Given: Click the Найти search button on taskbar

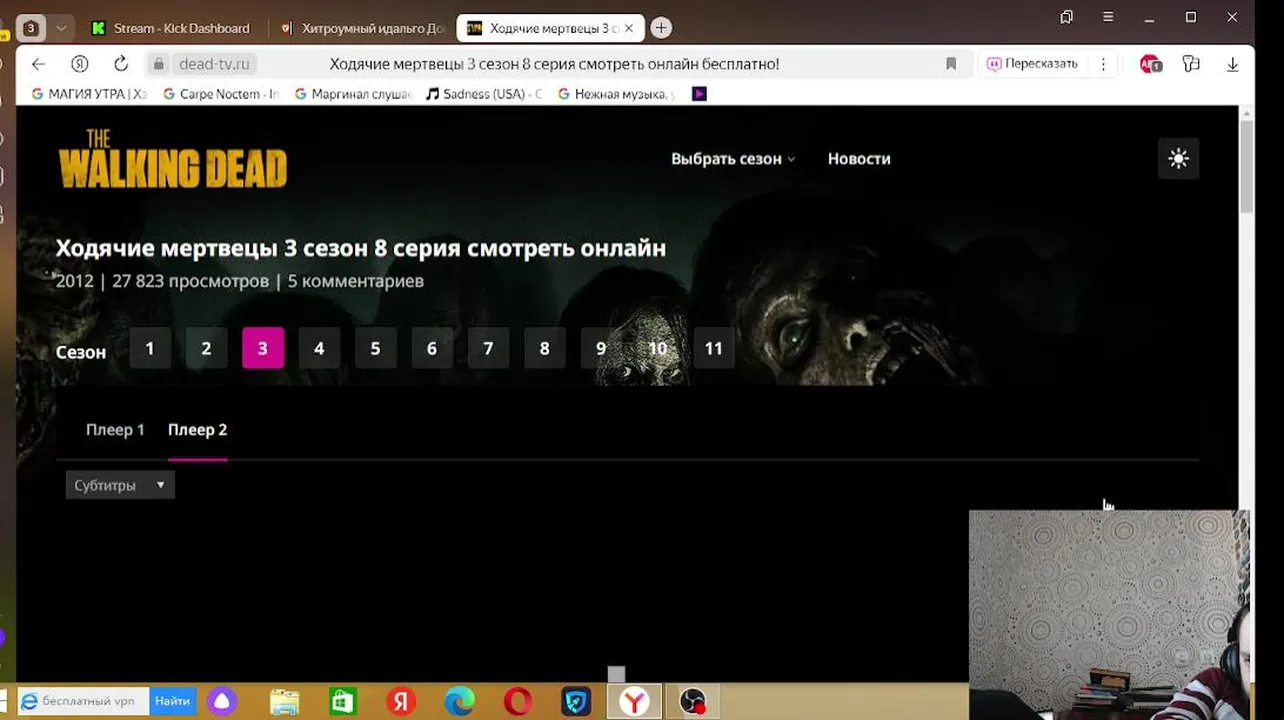Looking at the screenshot, I should tap(173, 701).
